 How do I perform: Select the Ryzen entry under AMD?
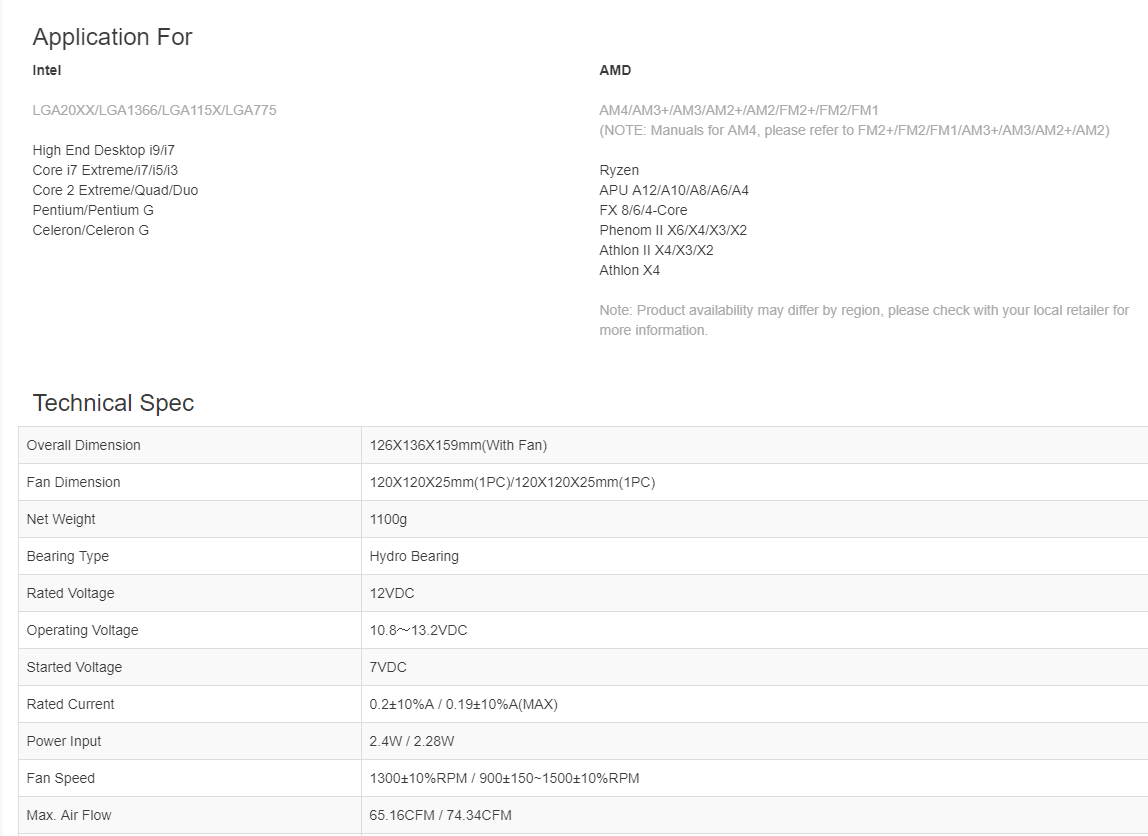coord(619,170)
